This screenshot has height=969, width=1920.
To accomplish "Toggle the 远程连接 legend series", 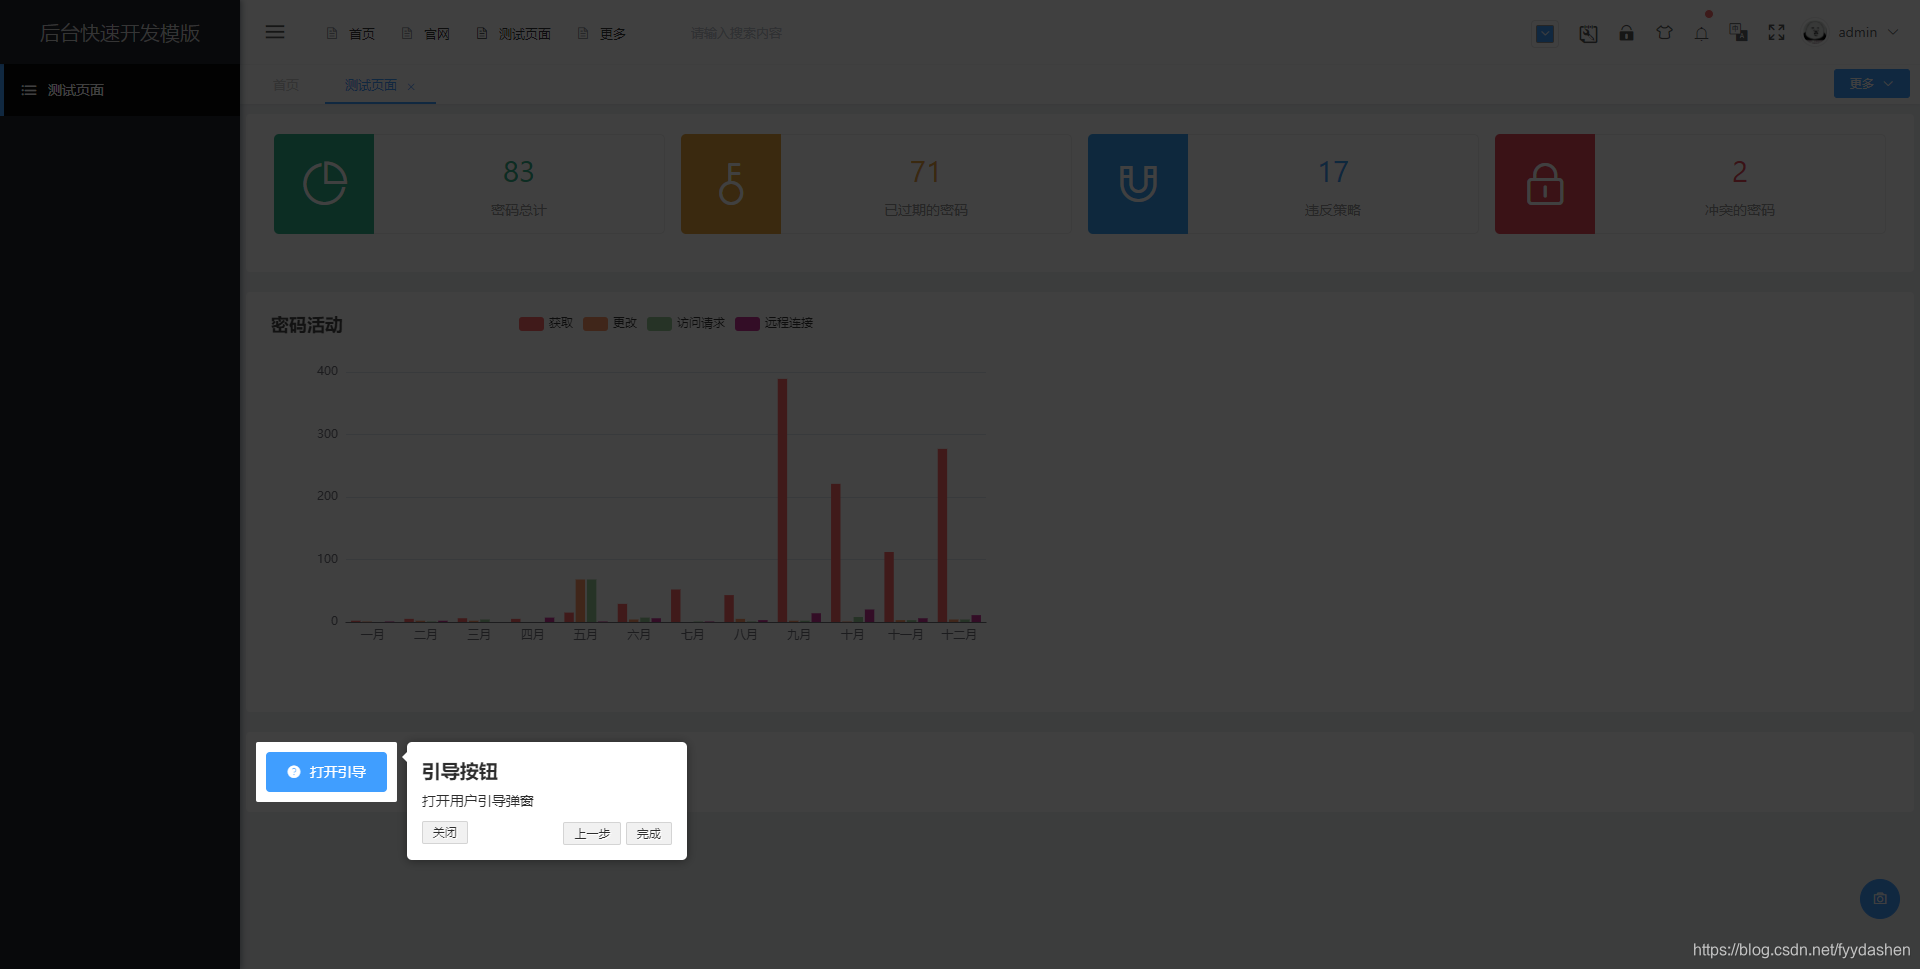I will [x=774, y=324].
